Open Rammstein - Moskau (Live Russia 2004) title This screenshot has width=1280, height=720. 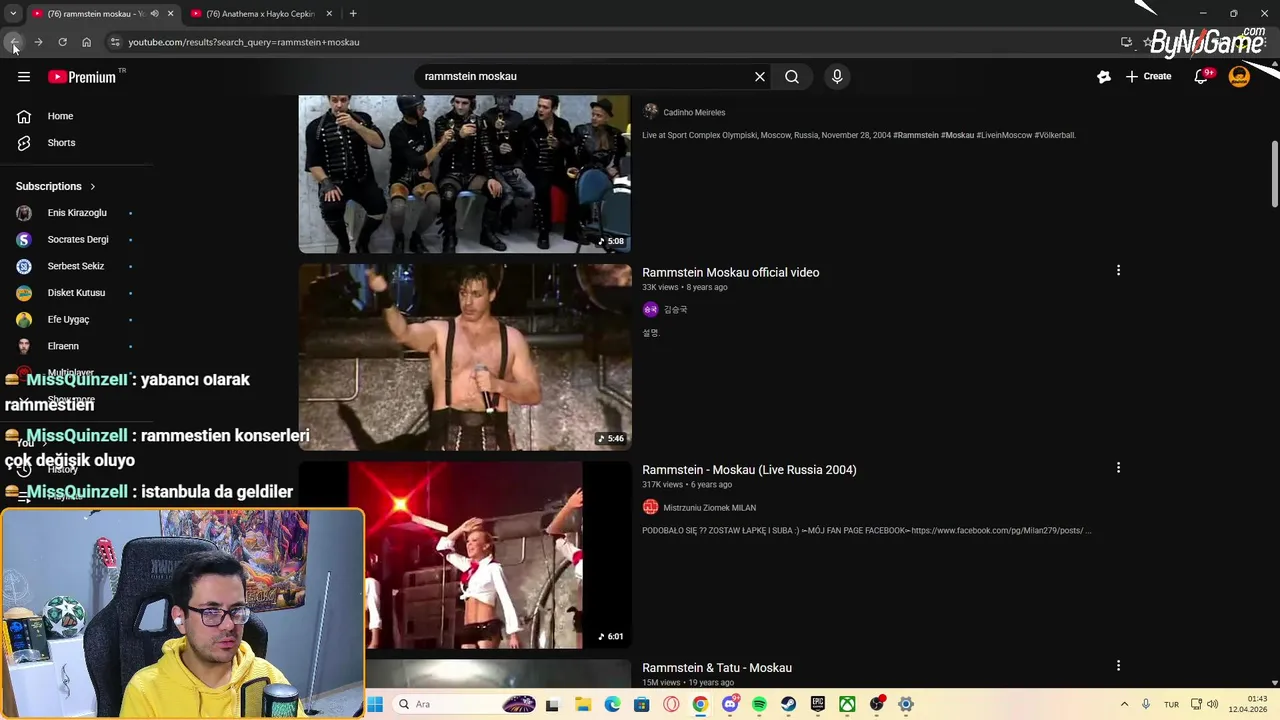pos(749,469)
